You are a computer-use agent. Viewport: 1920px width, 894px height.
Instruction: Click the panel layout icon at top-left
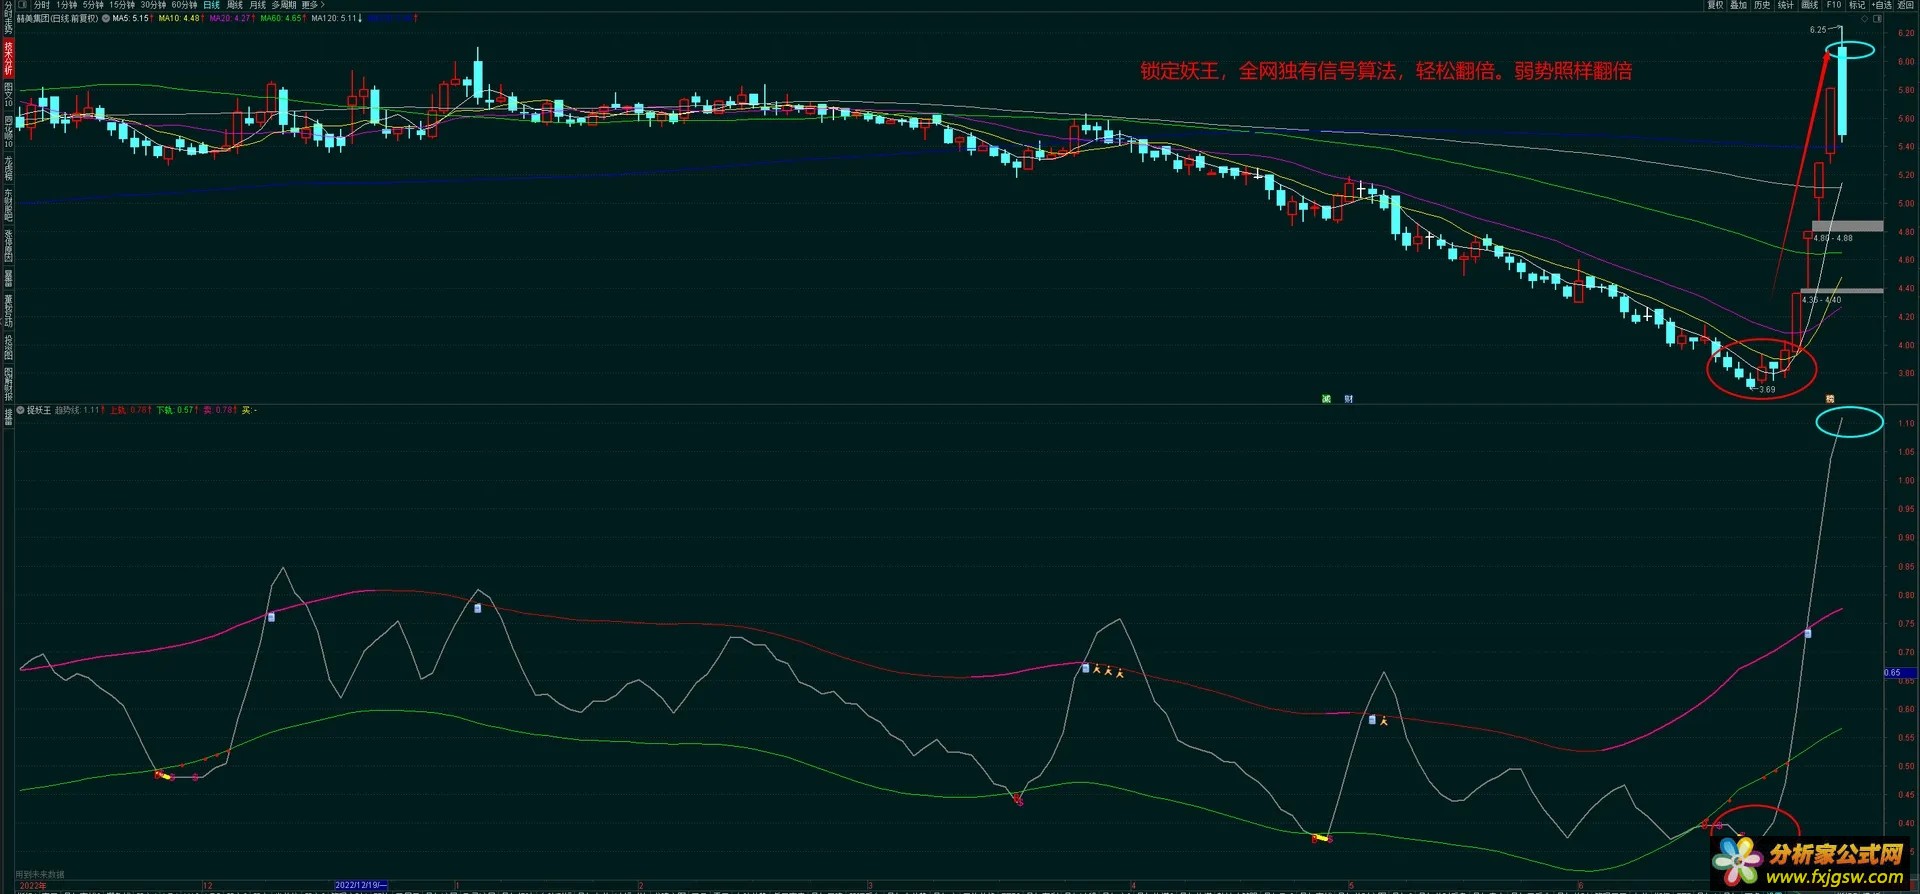[x=22, y=5]
